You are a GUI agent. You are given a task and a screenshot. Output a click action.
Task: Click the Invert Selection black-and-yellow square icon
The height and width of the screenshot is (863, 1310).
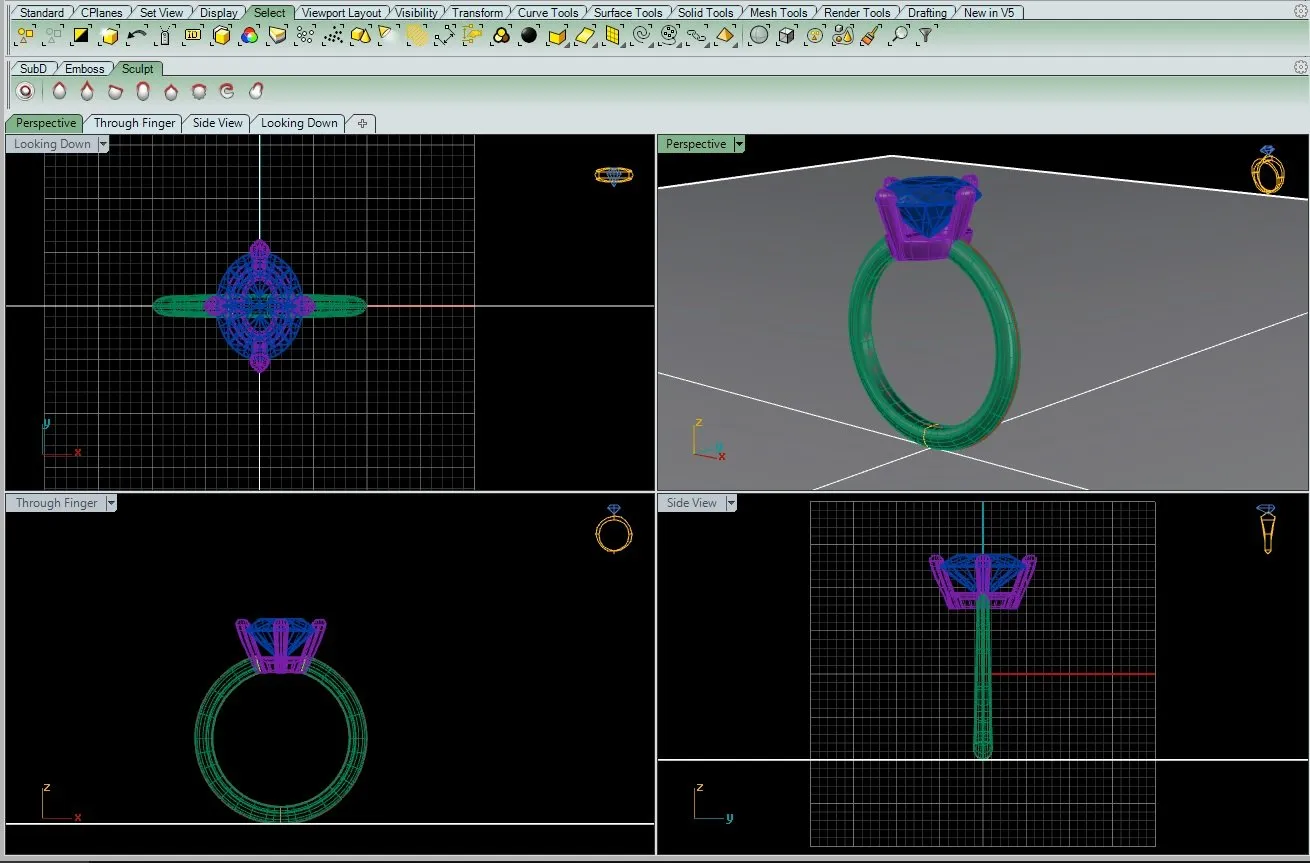point(81,35)
